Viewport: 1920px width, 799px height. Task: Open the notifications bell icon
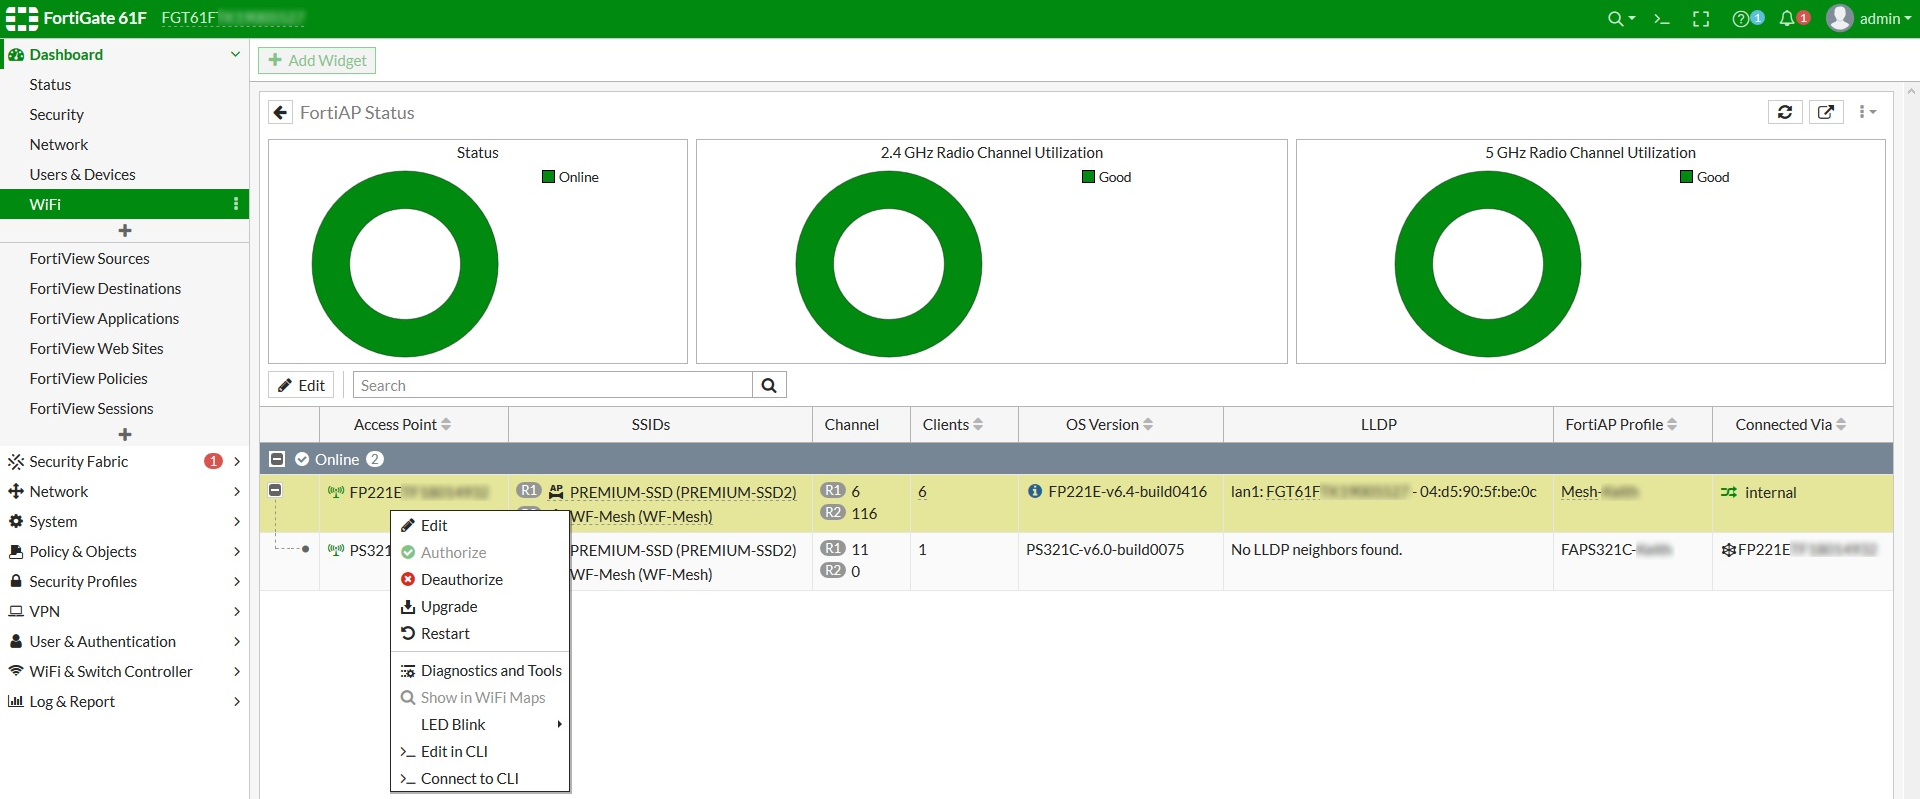1787,19
